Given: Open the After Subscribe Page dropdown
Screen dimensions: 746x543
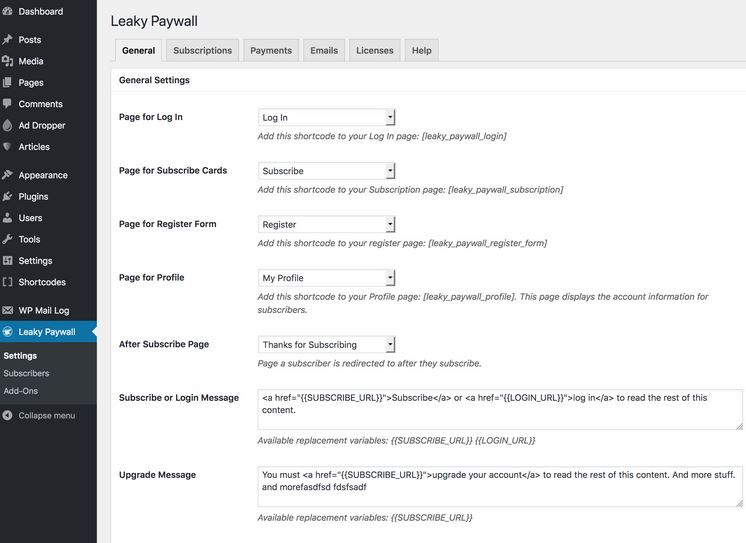Looking at the screenshot, I should (x=326, y=345).
